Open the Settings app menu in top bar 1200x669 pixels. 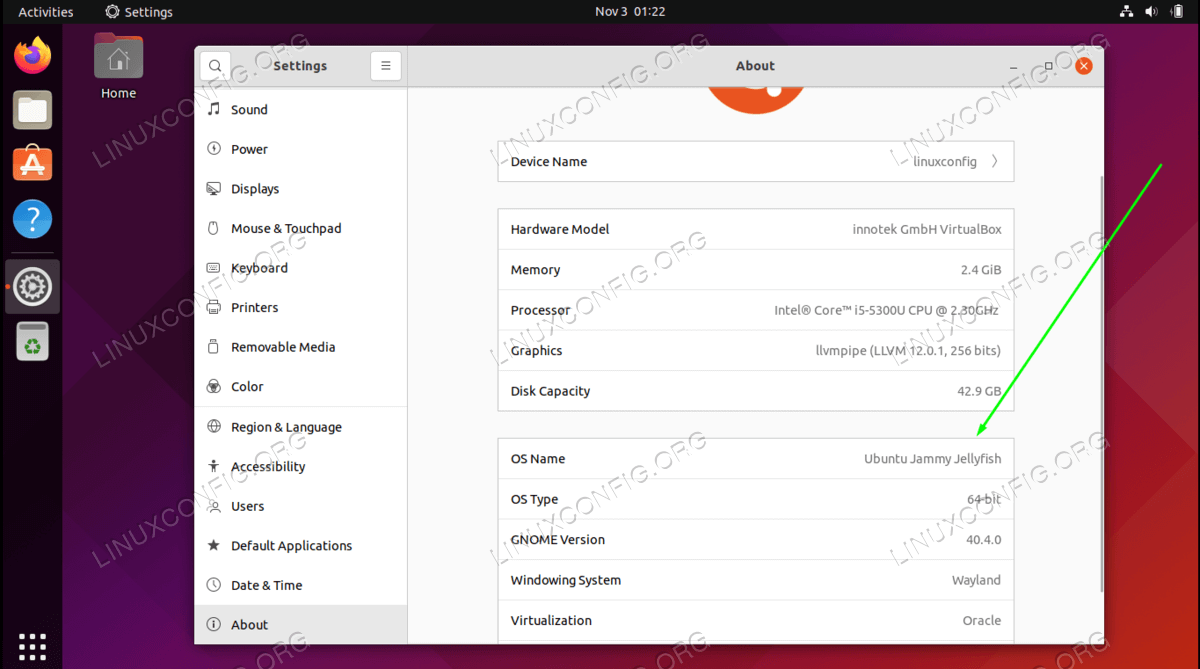pyautogui.click(x=139, y=12)
